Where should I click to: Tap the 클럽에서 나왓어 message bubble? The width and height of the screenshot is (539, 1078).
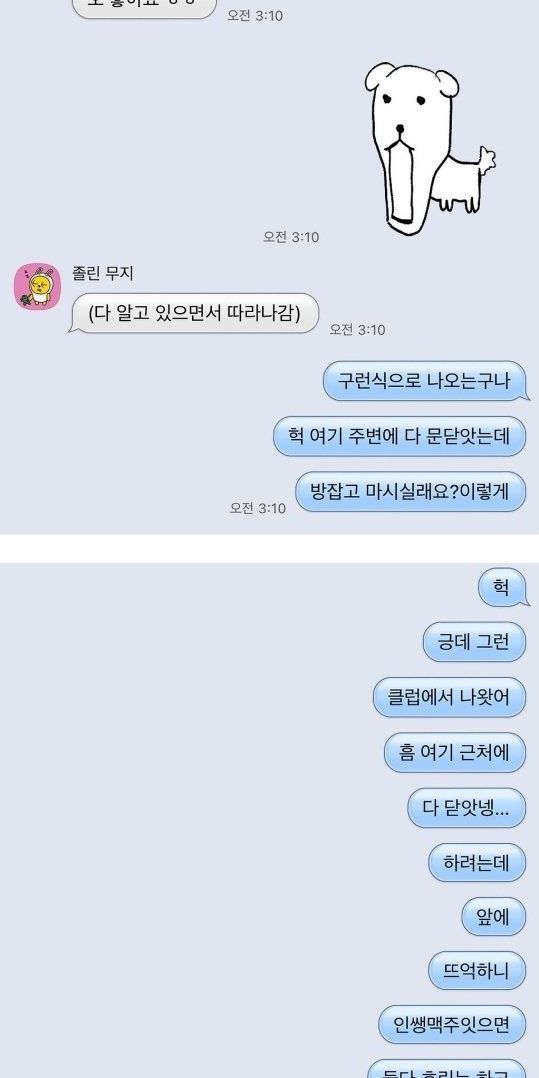tap(450, 697)
